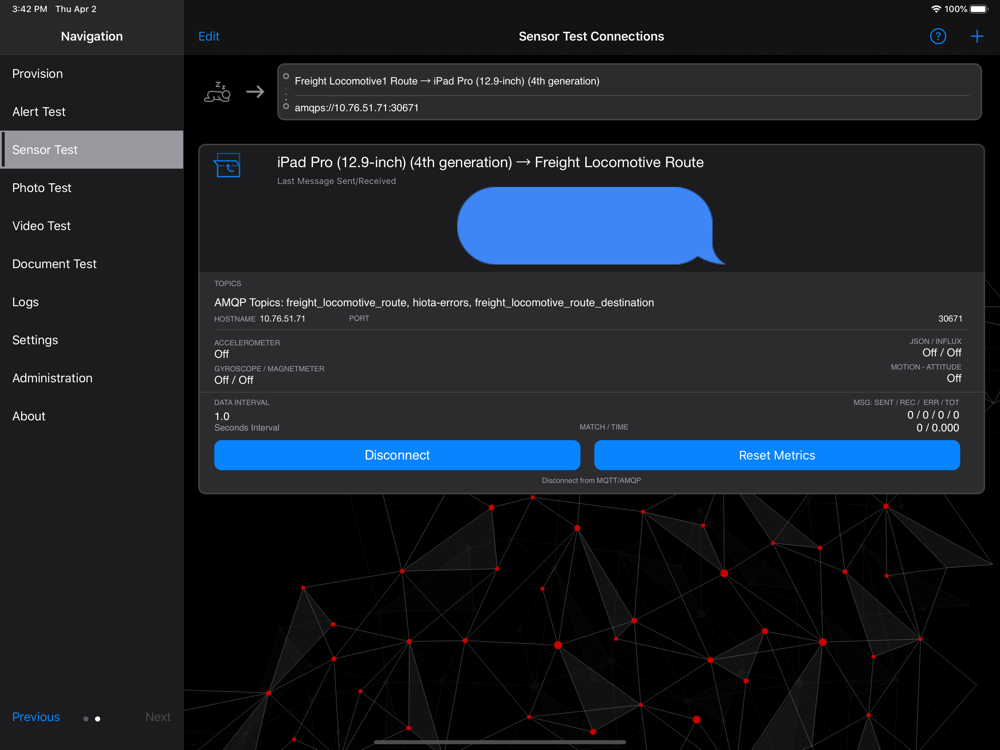Screen dimensions: 1000x750
Task: Tap the data interval value 1.0
Action: (222, 416)
